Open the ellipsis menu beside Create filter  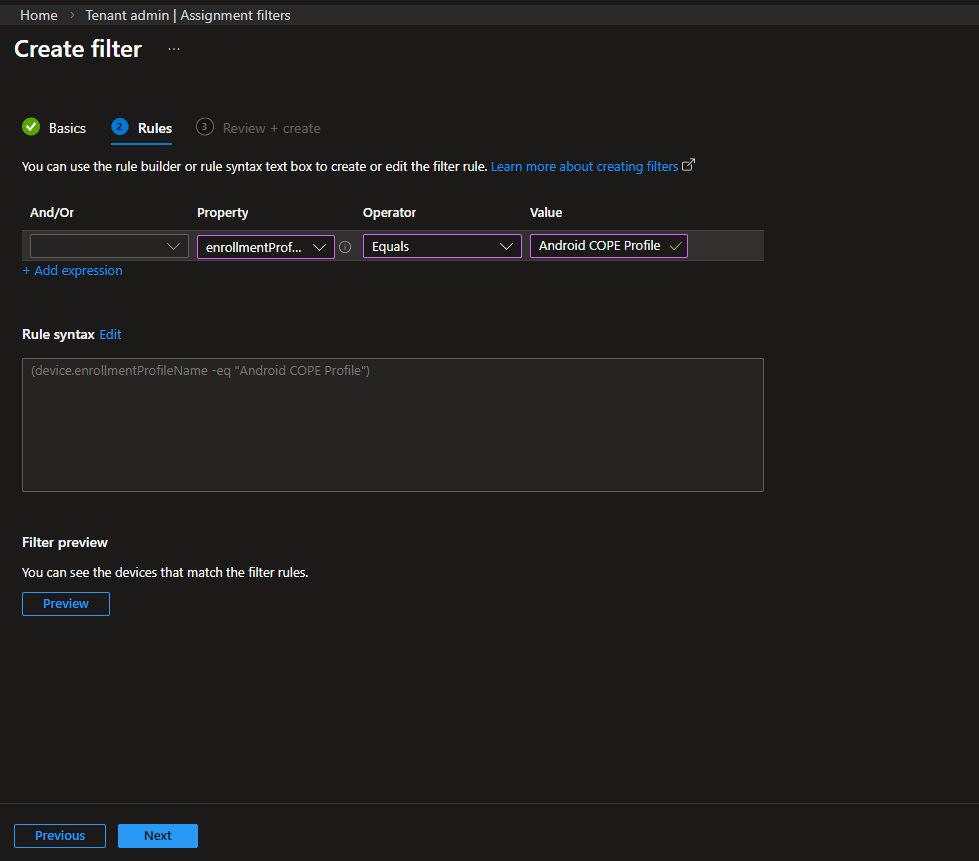pos(174,49)
